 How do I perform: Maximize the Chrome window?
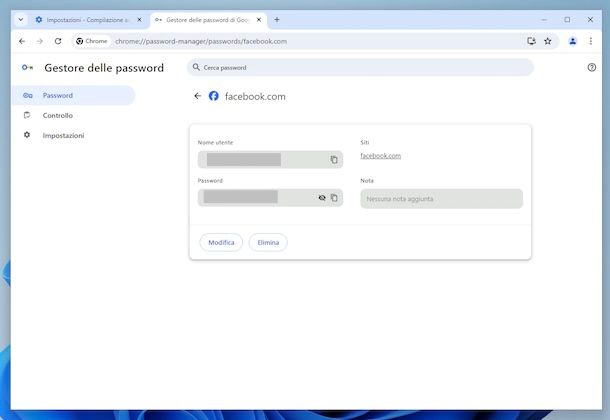(x=567, y=19)
